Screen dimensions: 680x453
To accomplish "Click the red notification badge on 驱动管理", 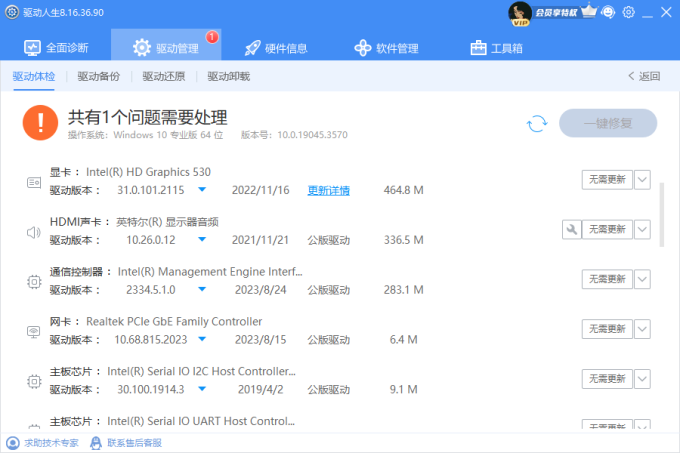I will coord(212,37).
